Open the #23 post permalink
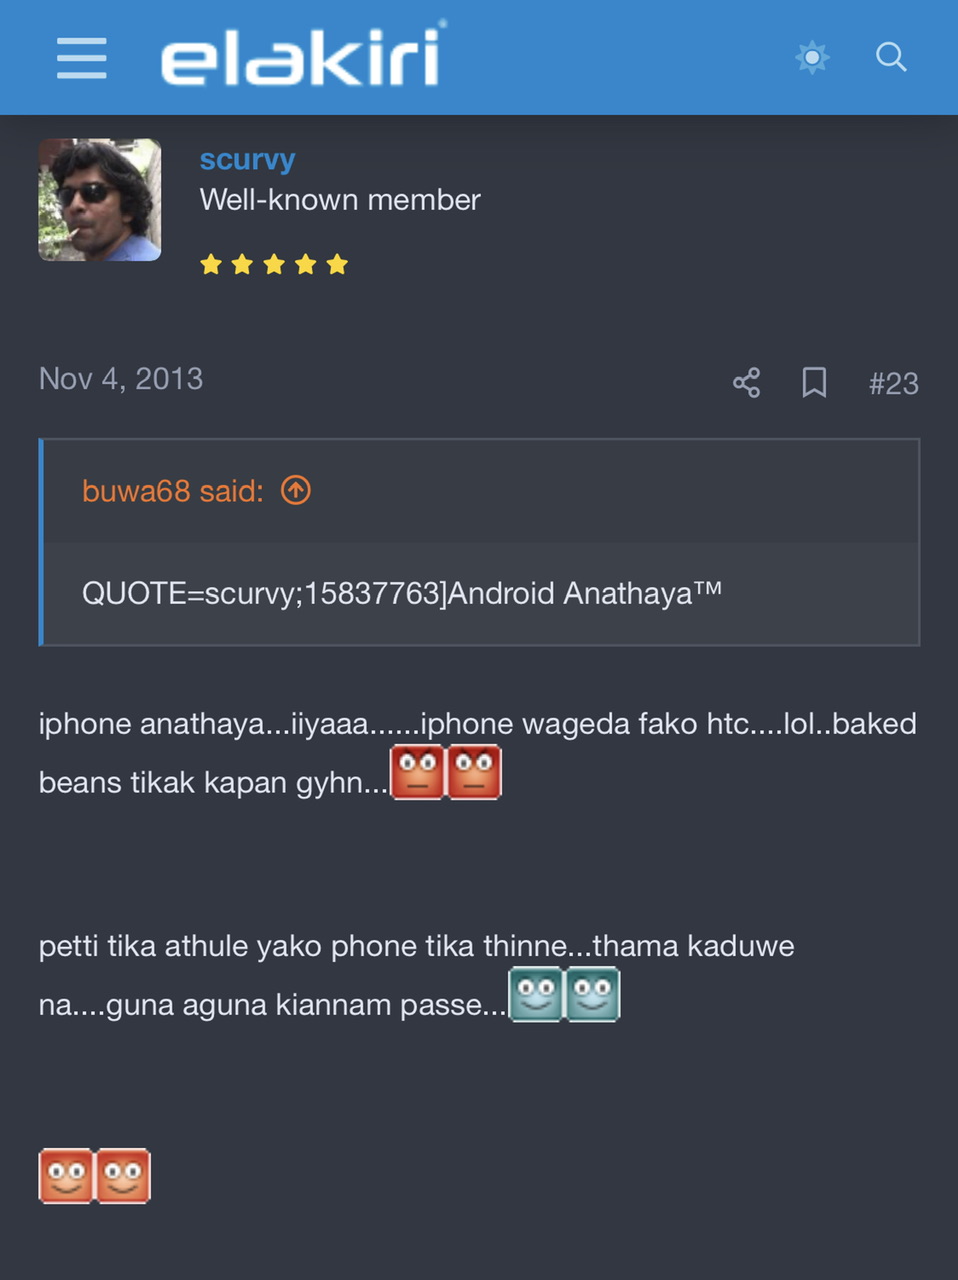Screen dimensions: 958x1280 point(893,383)
